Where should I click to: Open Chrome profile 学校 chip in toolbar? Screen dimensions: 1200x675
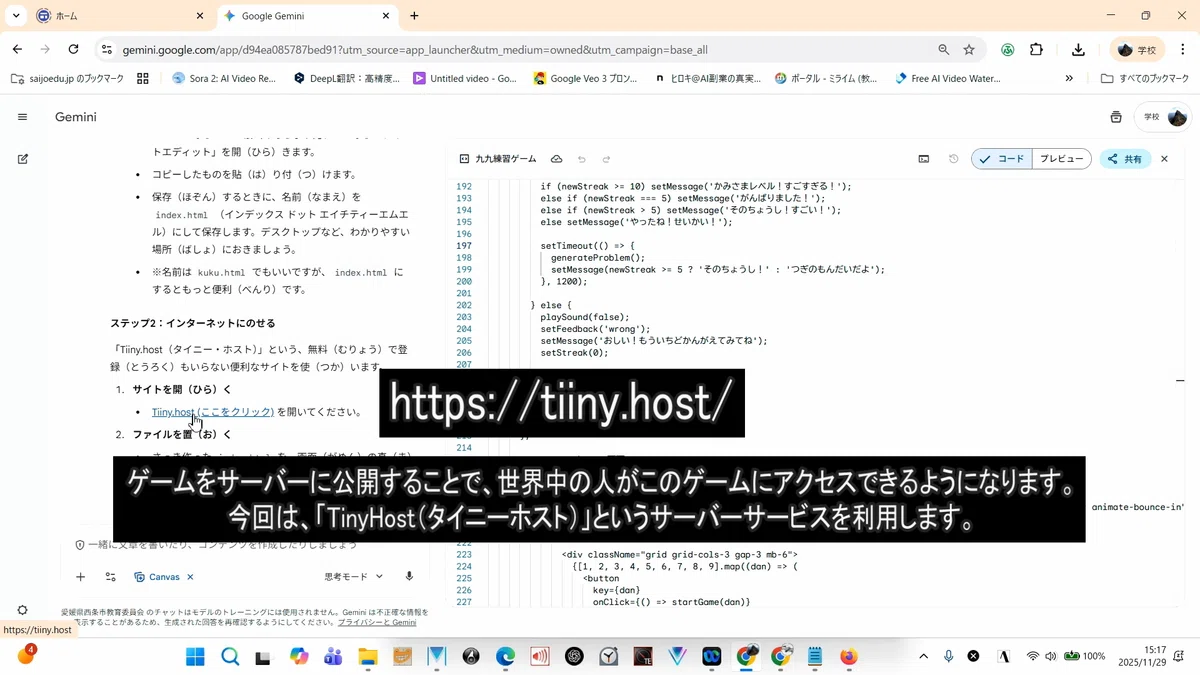point(1137,49)
